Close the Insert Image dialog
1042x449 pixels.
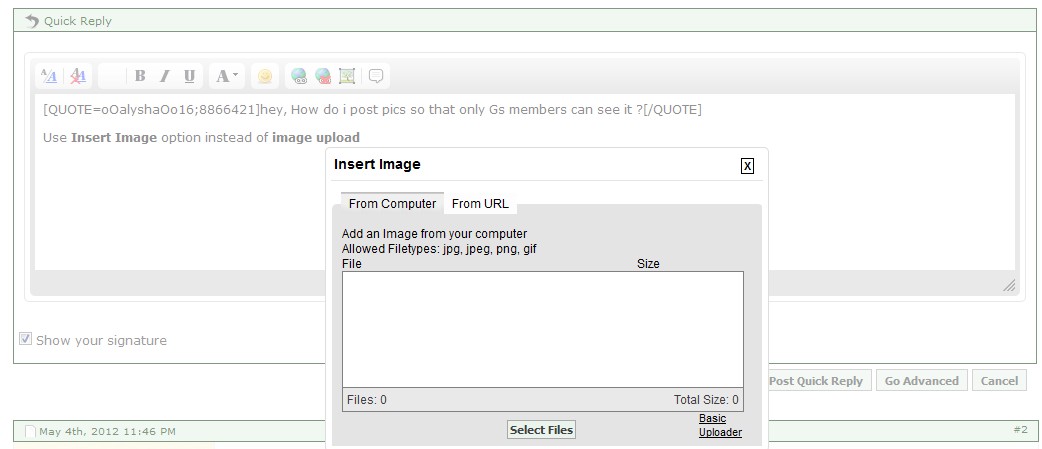747,166
